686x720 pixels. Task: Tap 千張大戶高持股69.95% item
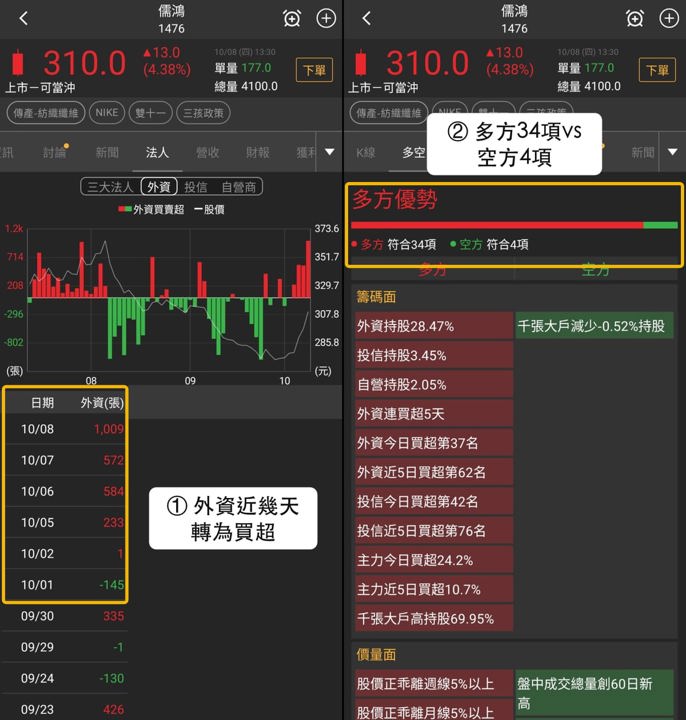433,619
